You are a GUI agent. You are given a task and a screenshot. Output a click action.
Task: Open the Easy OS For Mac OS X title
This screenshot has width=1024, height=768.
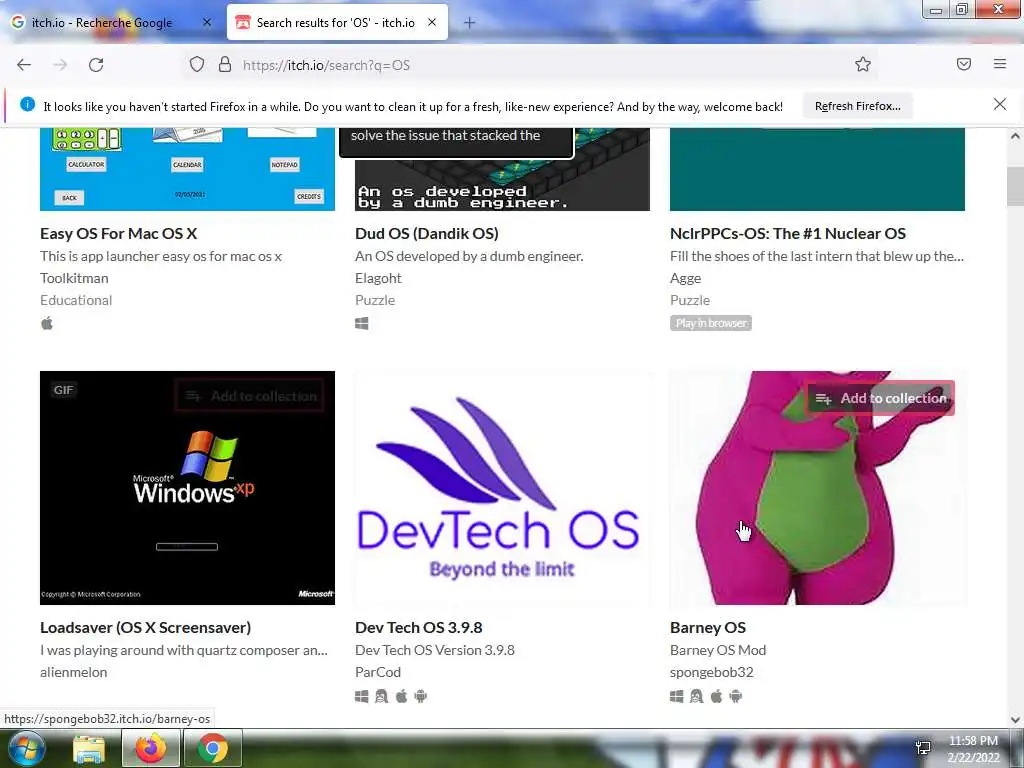[118, 234]
